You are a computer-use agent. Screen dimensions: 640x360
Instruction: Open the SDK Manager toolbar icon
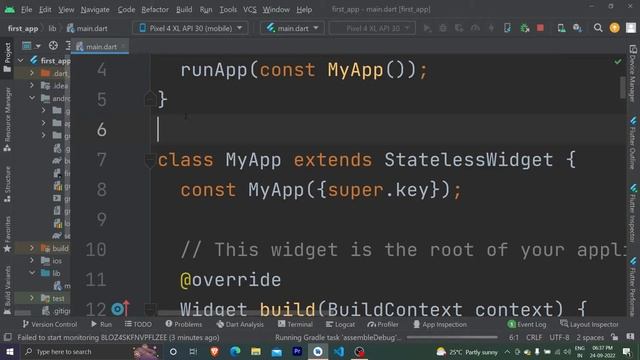pyautogui.click(x=577, y=28)
